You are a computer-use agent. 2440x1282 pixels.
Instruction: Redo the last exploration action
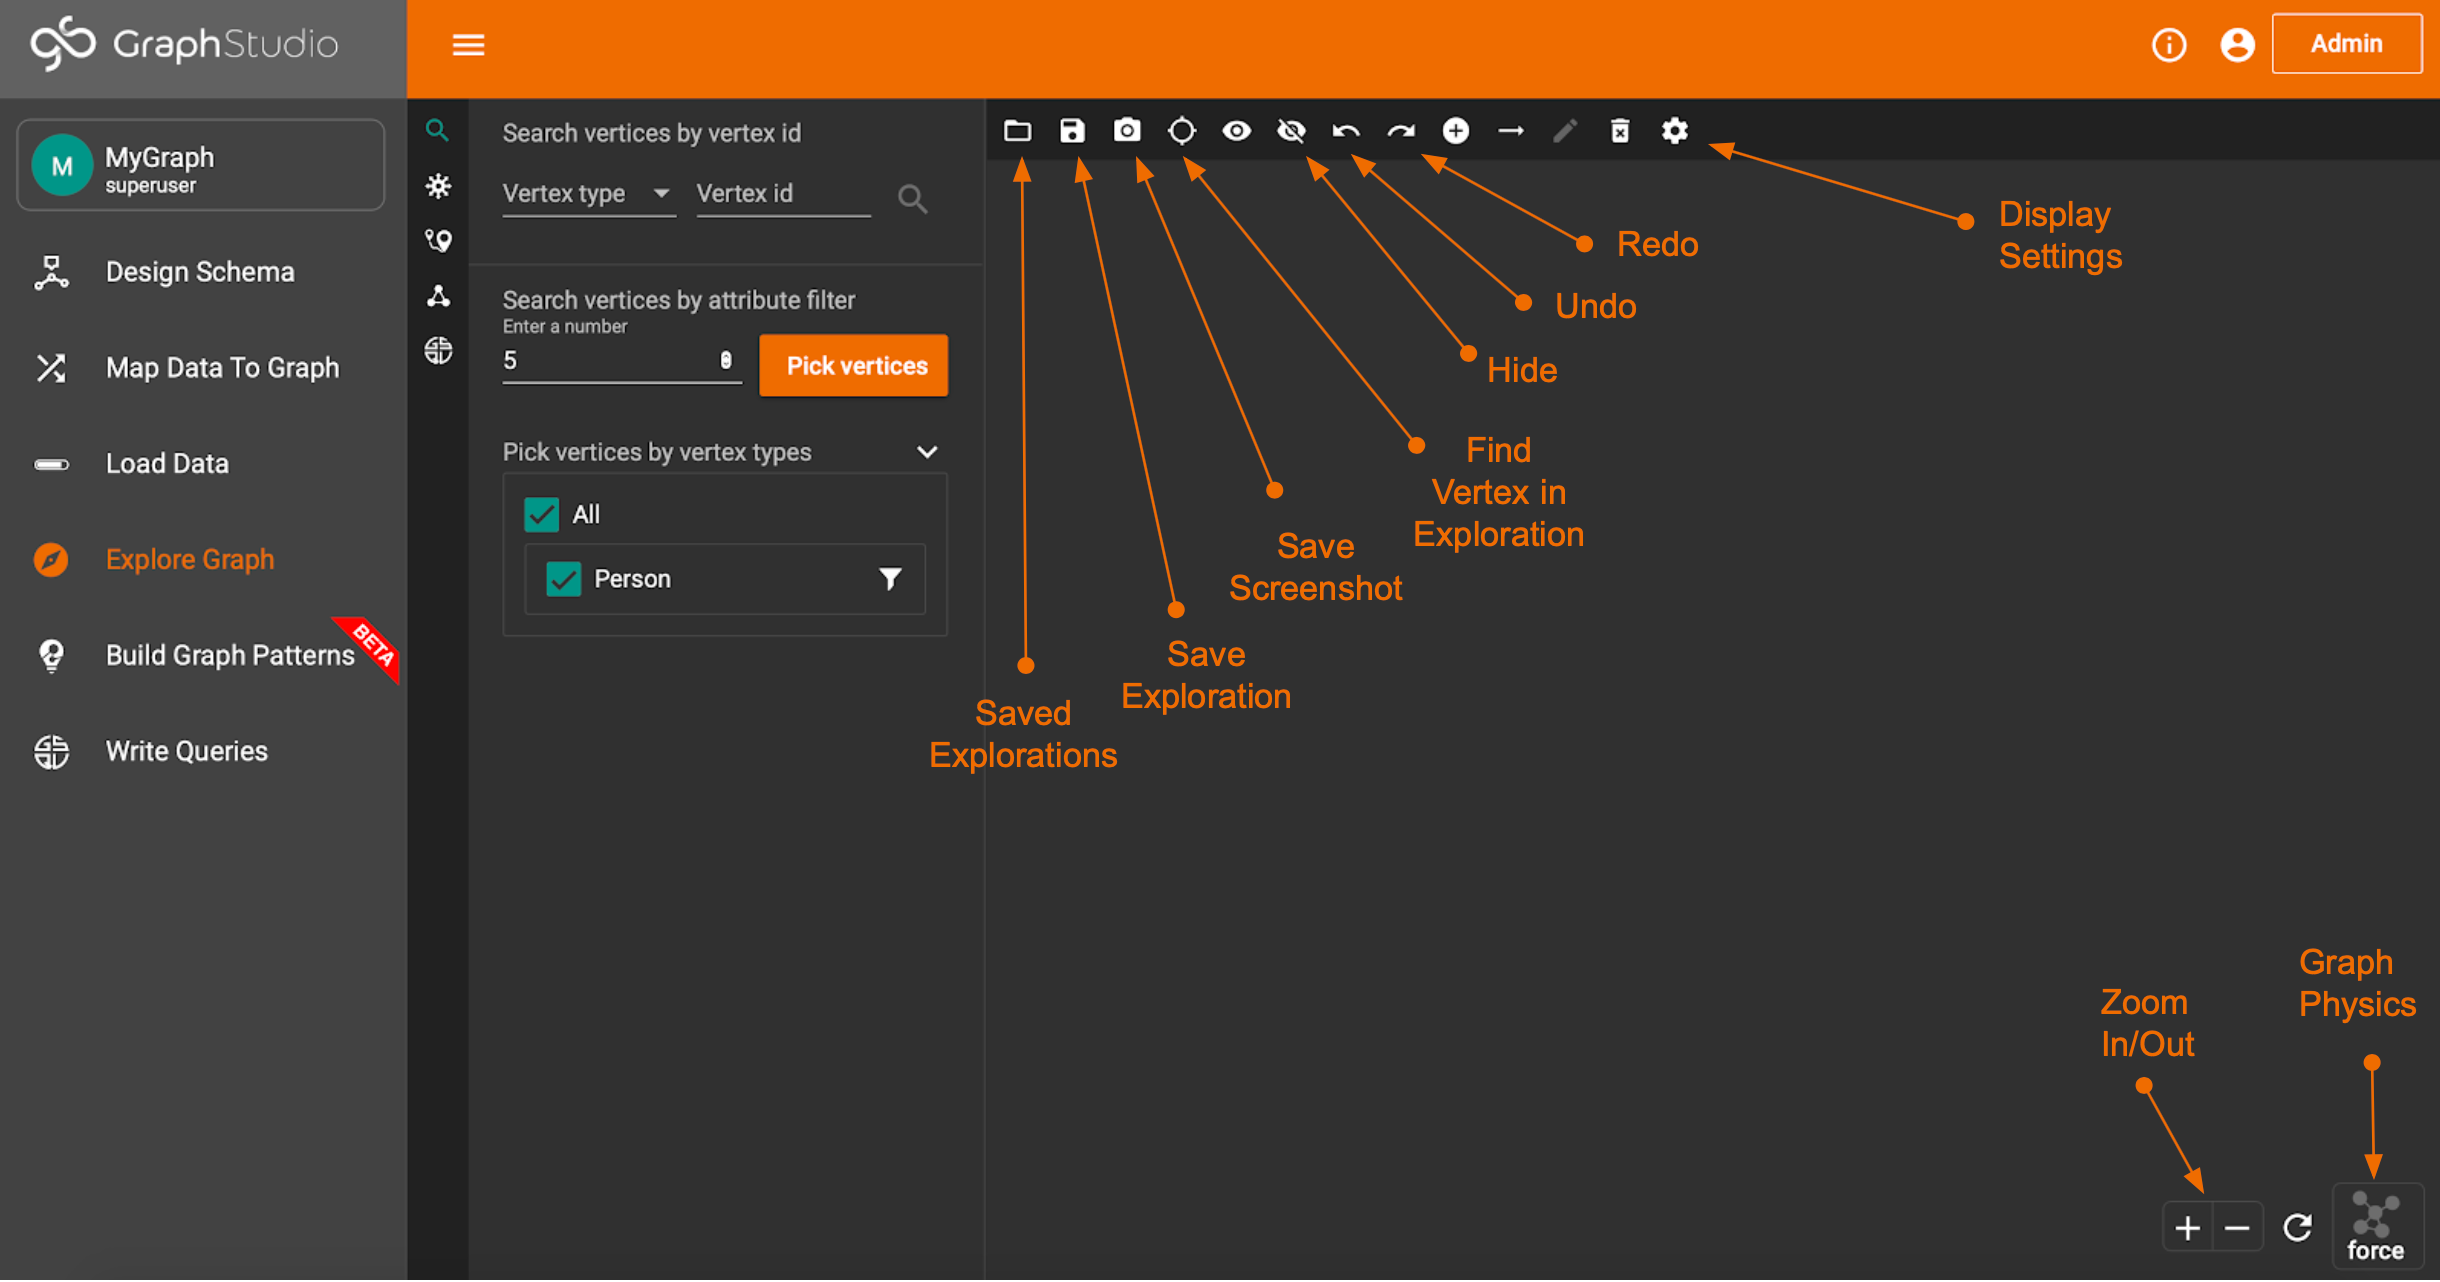tap(1401, 131)
